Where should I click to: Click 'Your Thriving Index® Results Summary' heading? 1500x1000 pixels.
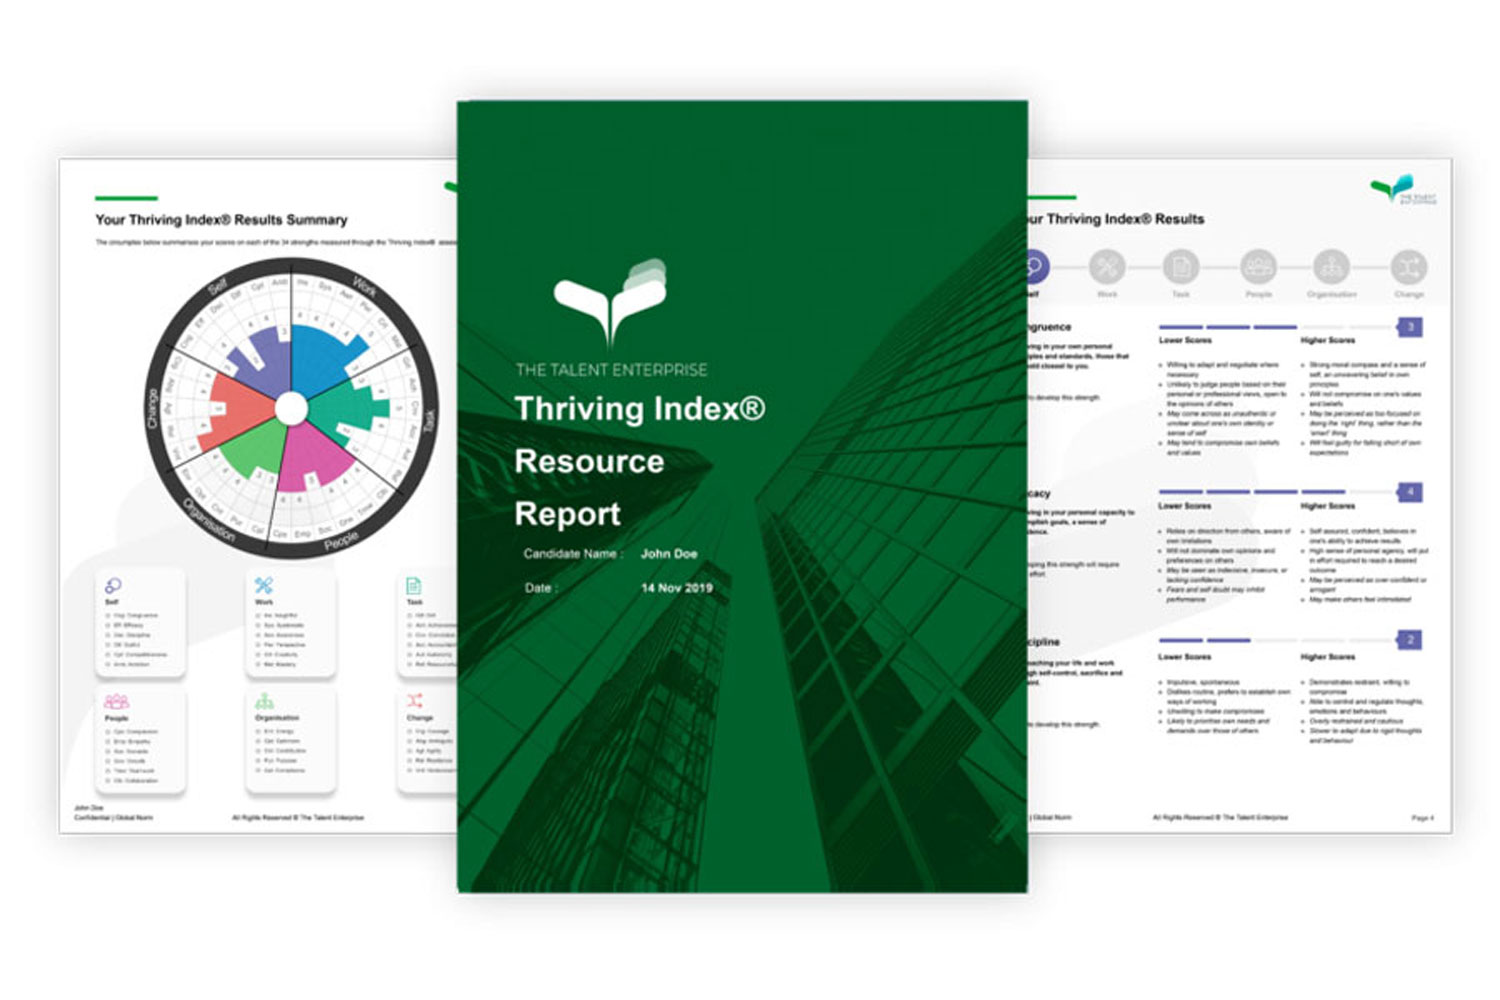[x=221, y=220]
